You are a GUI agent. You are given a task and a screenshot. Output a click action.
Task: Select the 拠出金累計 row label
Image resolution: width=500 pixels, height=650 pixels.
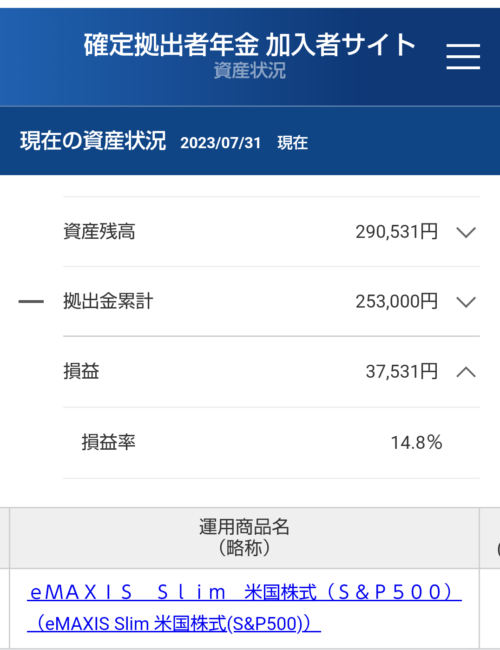[x=108, y=301]
